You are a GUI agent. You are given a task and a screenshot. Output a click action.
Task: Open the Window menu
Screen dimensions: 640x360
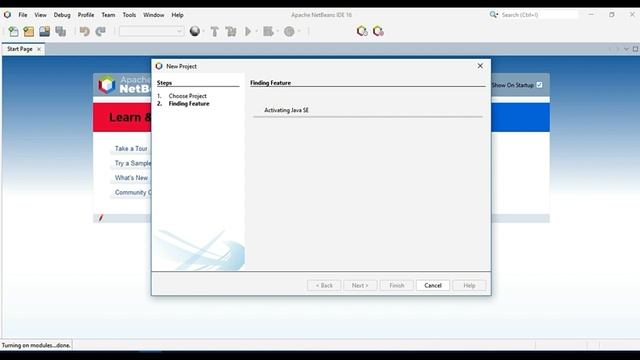[153, 15]
